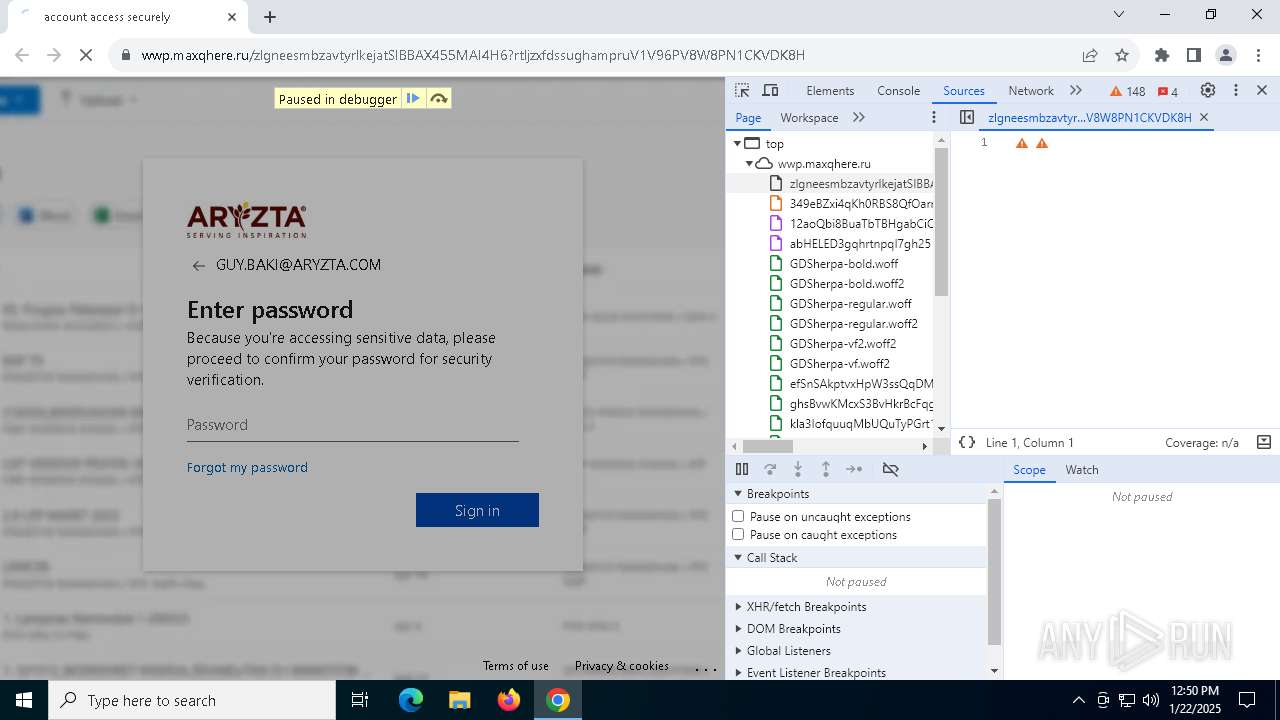Show more DevTools panels chevron
Image resolution: width=1280 pixels, height=720 pixels.
click(1076, 90)
